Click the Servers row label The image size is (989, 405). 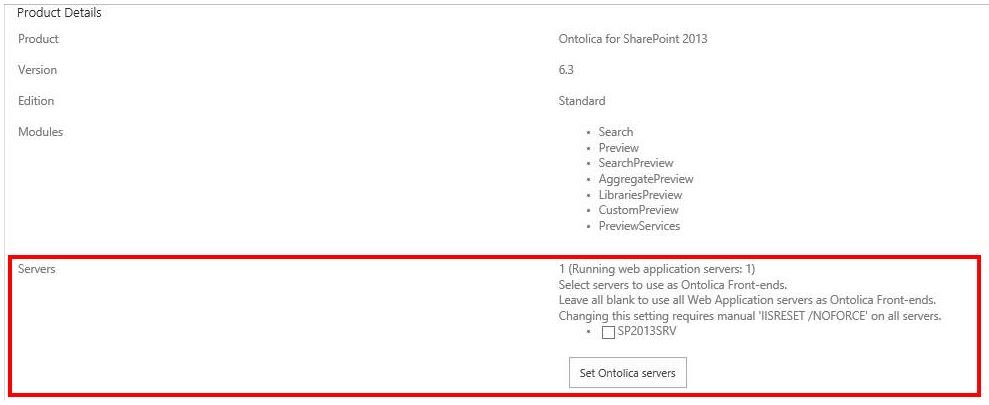(37, 269)
